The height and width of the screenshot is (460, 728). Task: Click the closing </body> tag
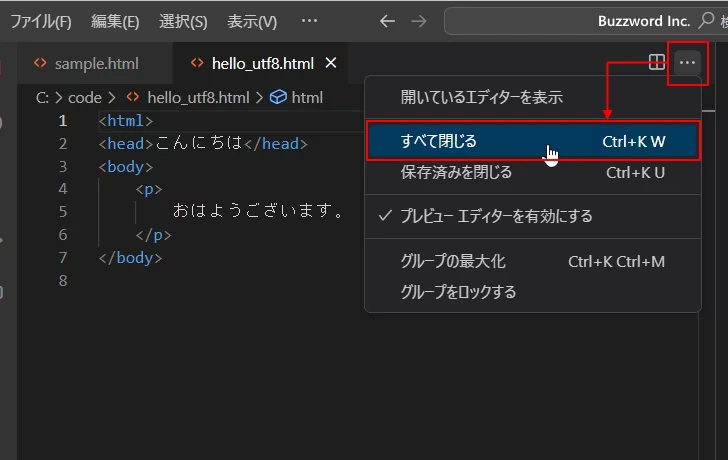130,258
